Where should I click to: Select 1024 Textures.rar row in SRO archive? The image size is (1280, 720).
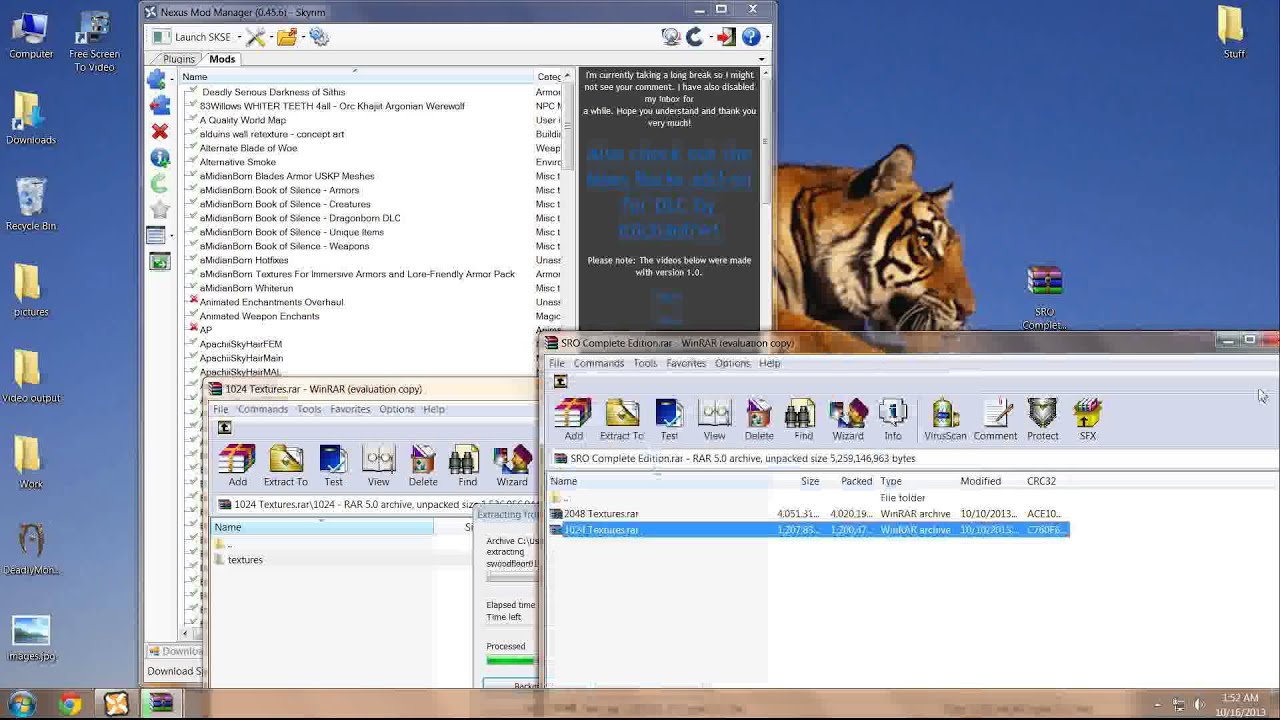click(x=808, y=530)
